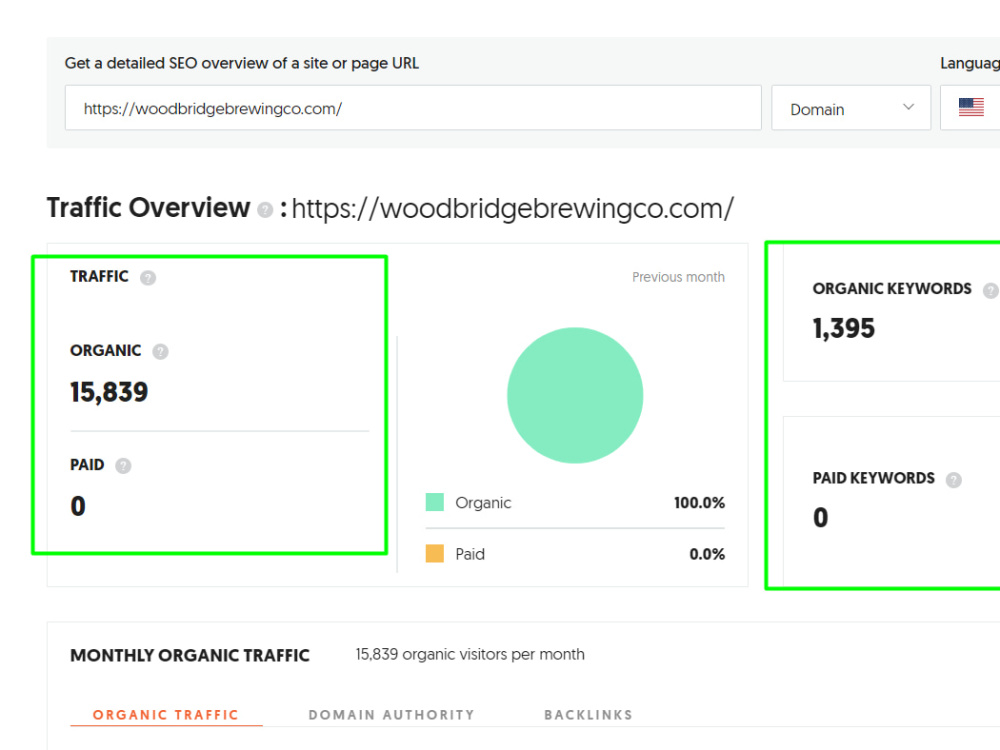This screenshot has height=750, width=1000.
Task: Select the ORGANIC TRAFFIC tab
Action: [166, 715]
